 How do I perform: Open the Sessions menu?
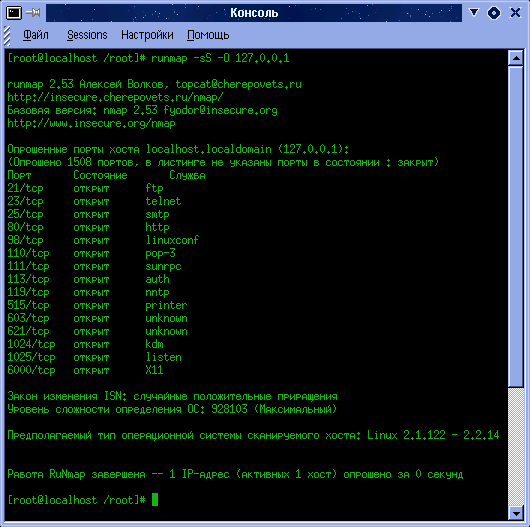[87, 35]
